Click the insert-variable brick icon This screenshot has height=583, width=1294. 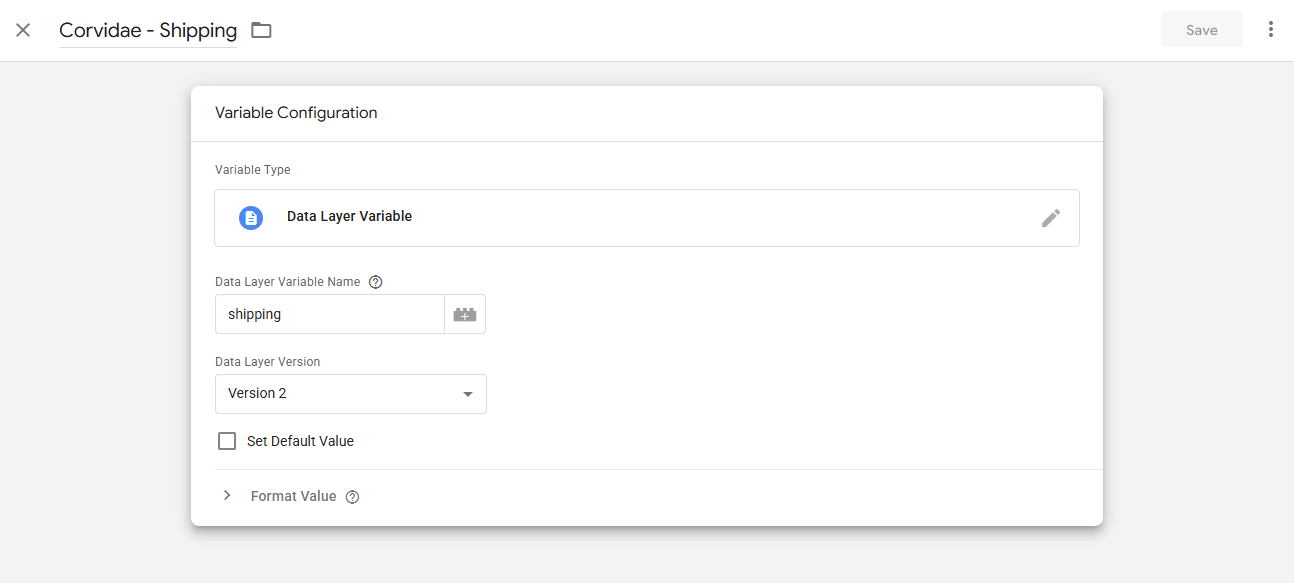(x=465, y=314)
